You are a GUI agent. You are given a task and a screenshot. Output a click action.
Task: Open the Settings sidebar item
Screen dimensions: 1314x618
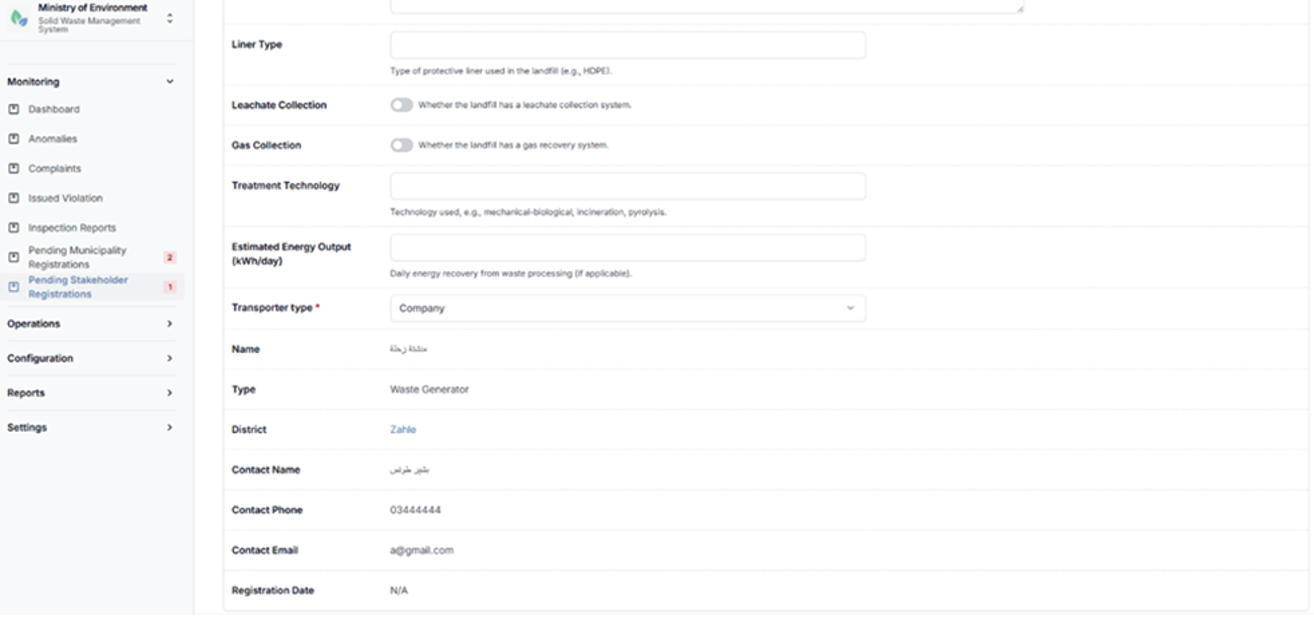pos(90,427)
